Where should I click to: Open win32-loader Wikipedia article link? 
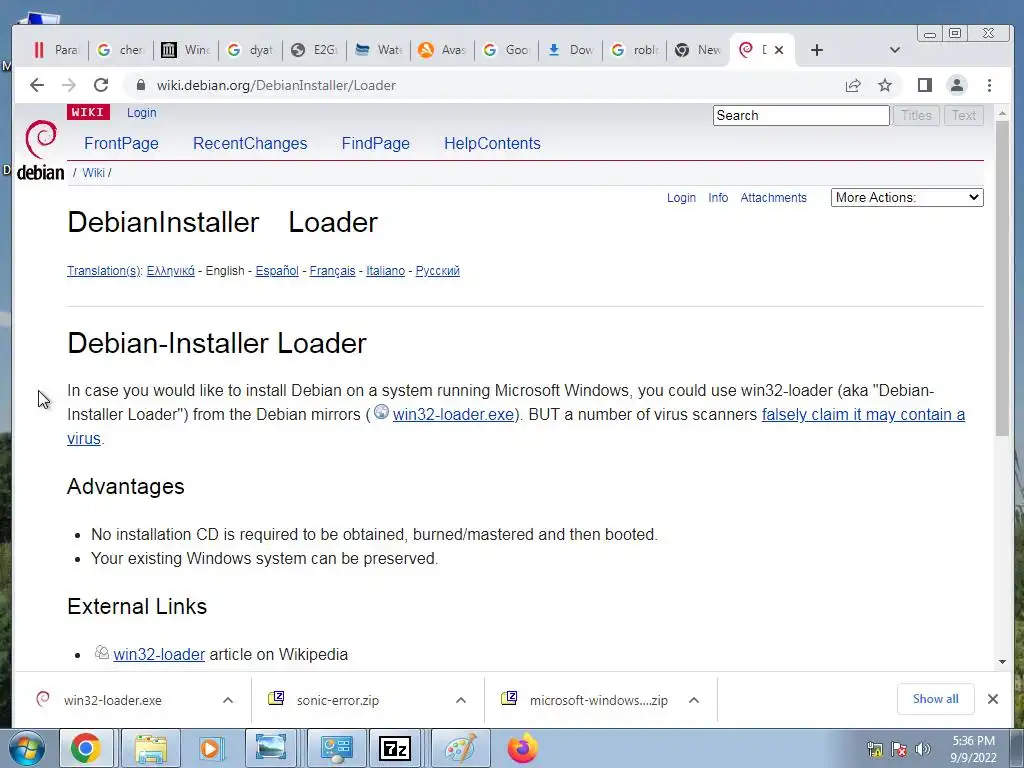click(159, 654)
